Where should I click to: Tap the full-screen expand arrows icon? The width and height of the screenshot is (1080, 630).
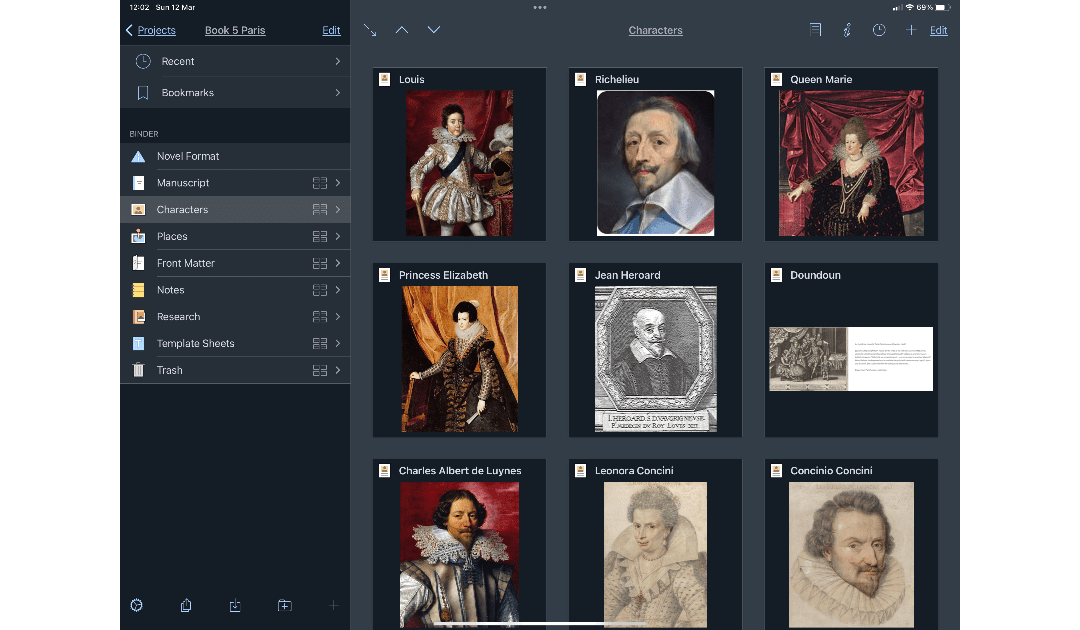click(x=370, y=30)
